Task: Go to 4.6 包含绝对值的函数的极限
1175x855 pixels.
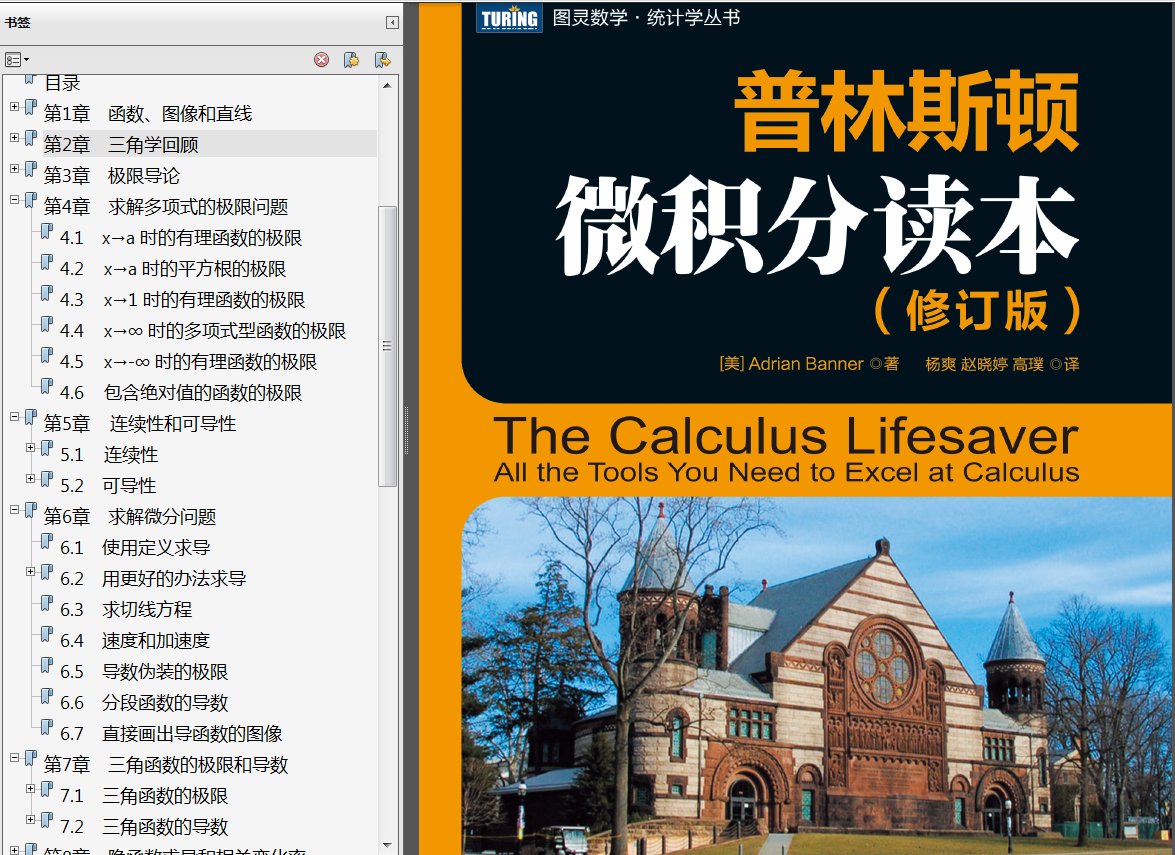Action: tap(181, 393)
